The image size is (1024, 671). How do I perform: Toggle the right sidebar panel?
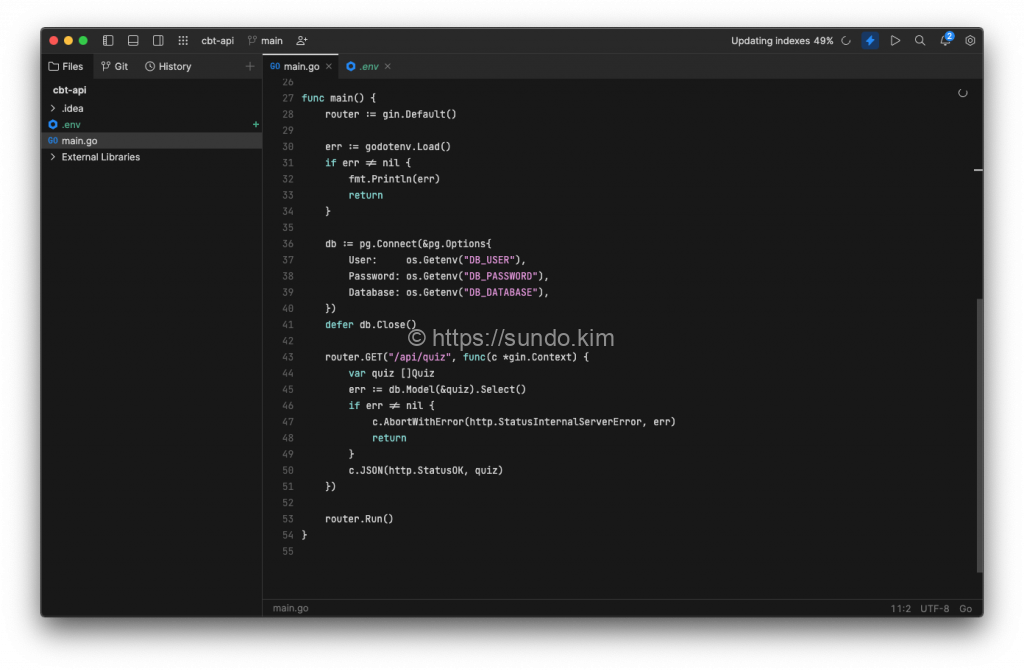158,41
